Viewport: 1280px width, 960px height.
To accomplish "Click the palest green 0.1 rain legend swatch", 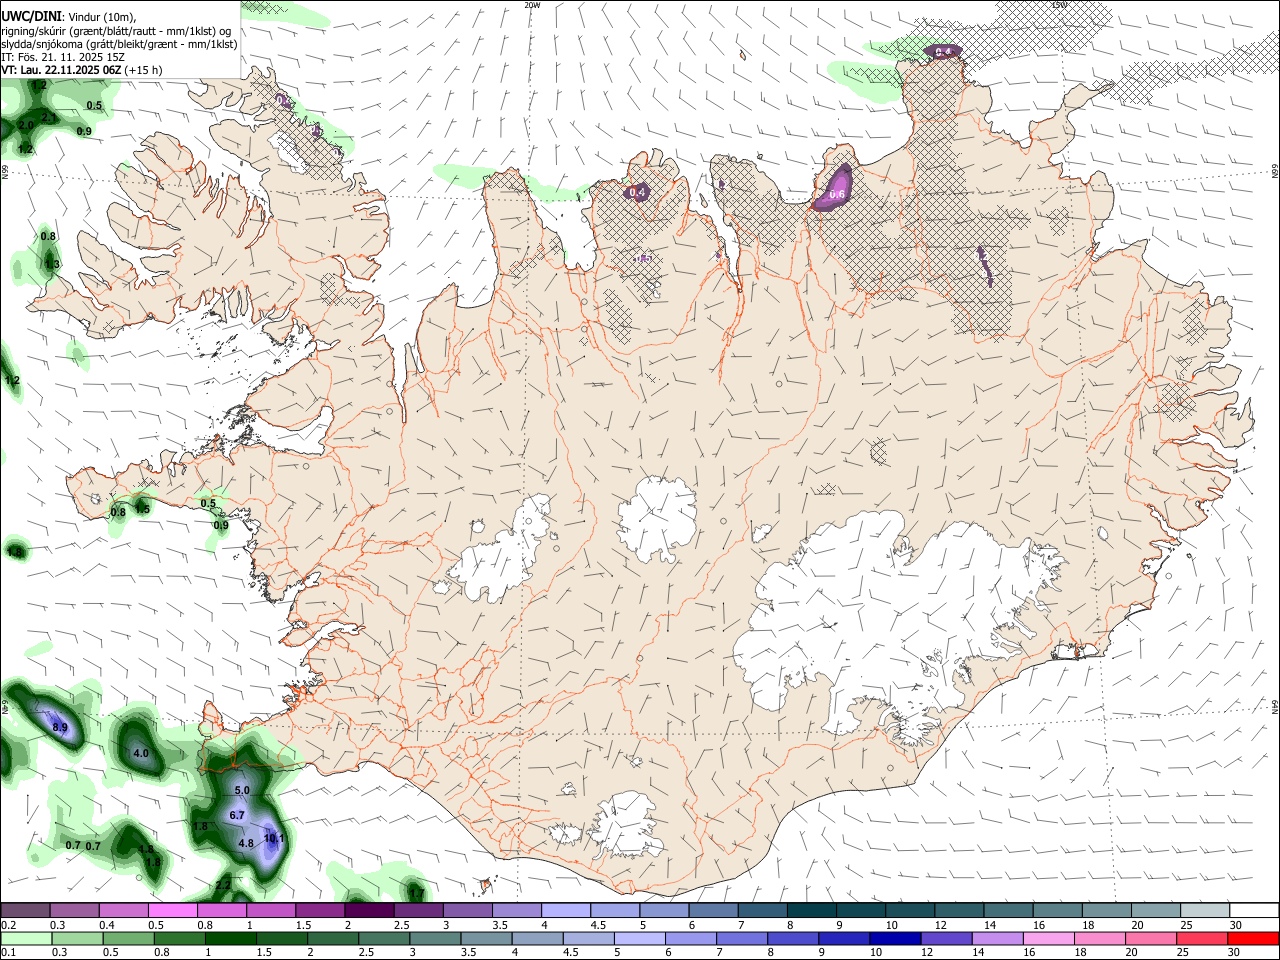I will 26,939.
